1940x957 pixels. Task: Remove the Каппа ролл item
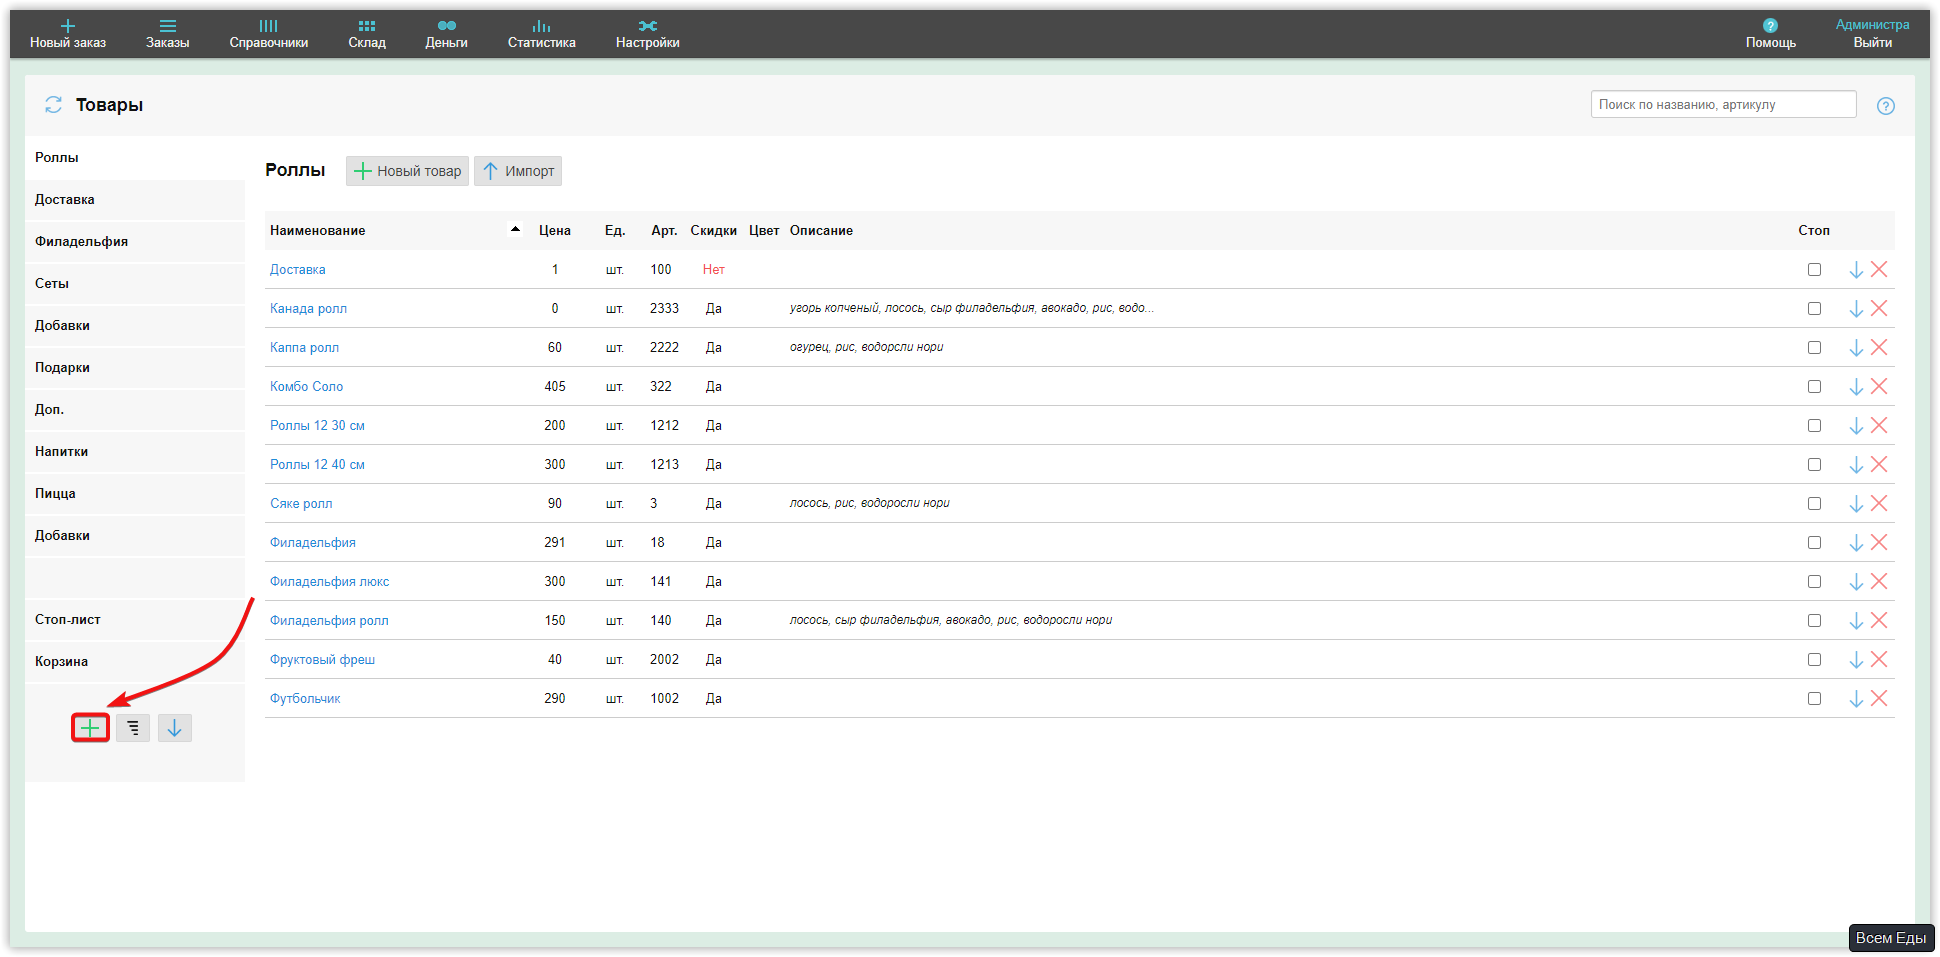[x=1880, y=347]
